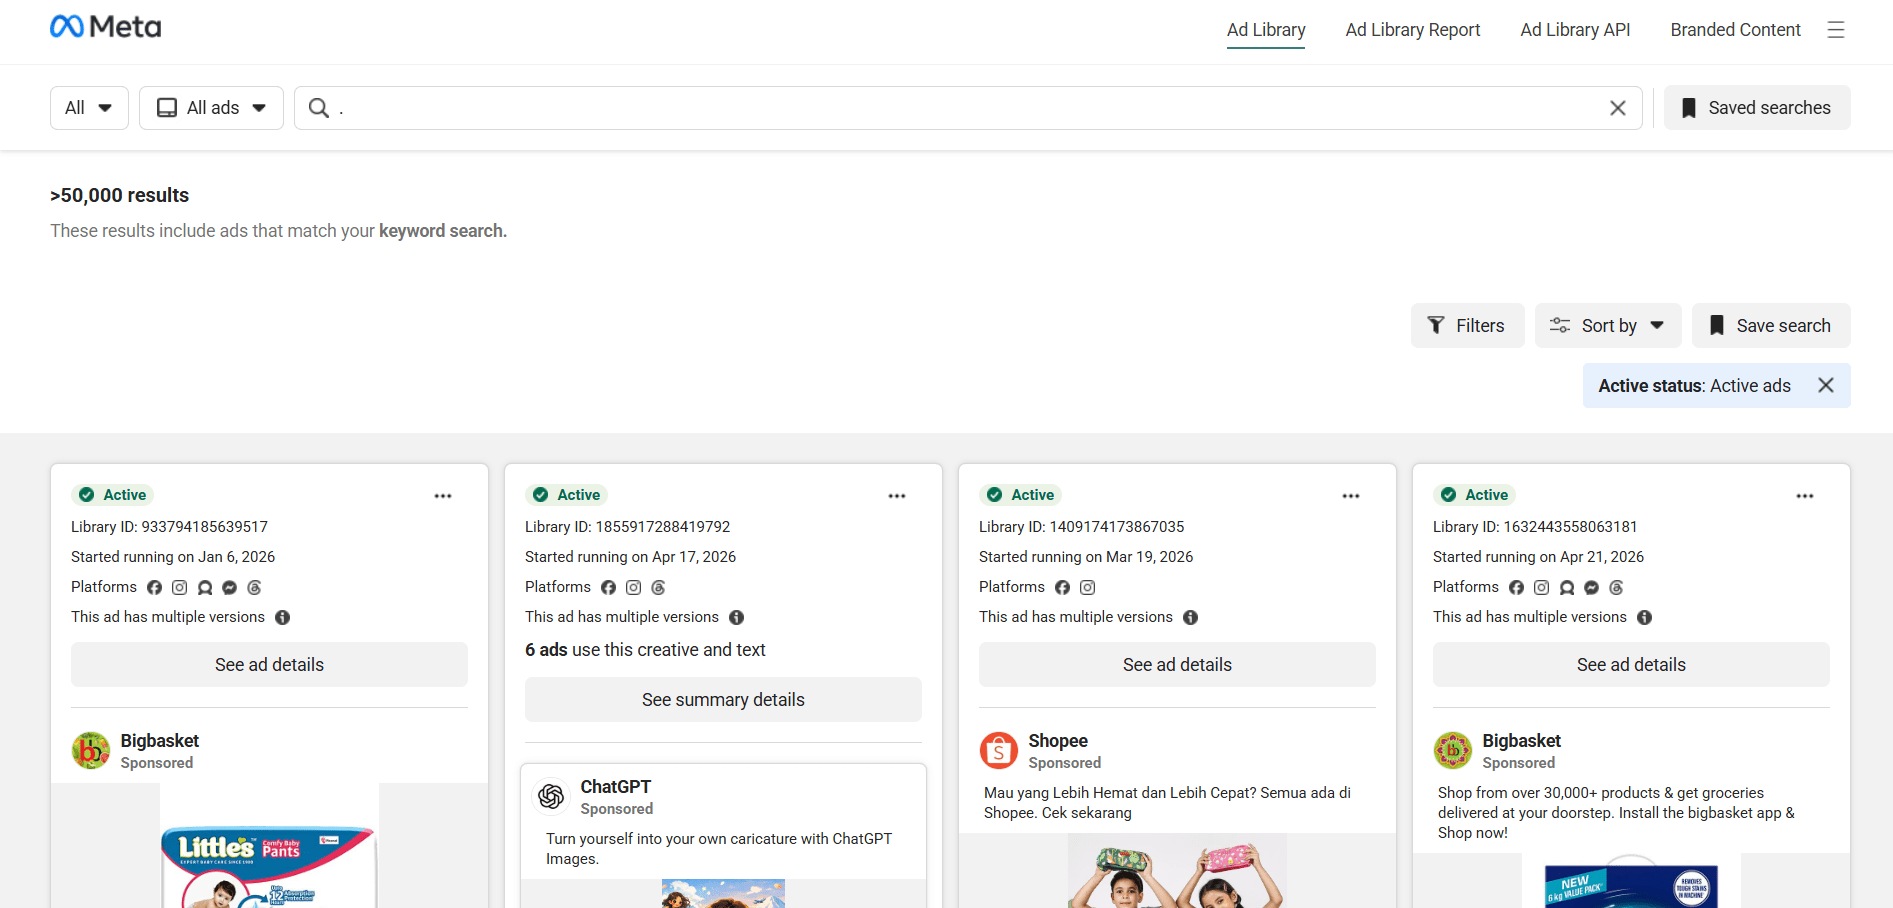Click the Active status badge on Shopee ad
Viewport: 1893px width, 908px height.
[1020, 495]
